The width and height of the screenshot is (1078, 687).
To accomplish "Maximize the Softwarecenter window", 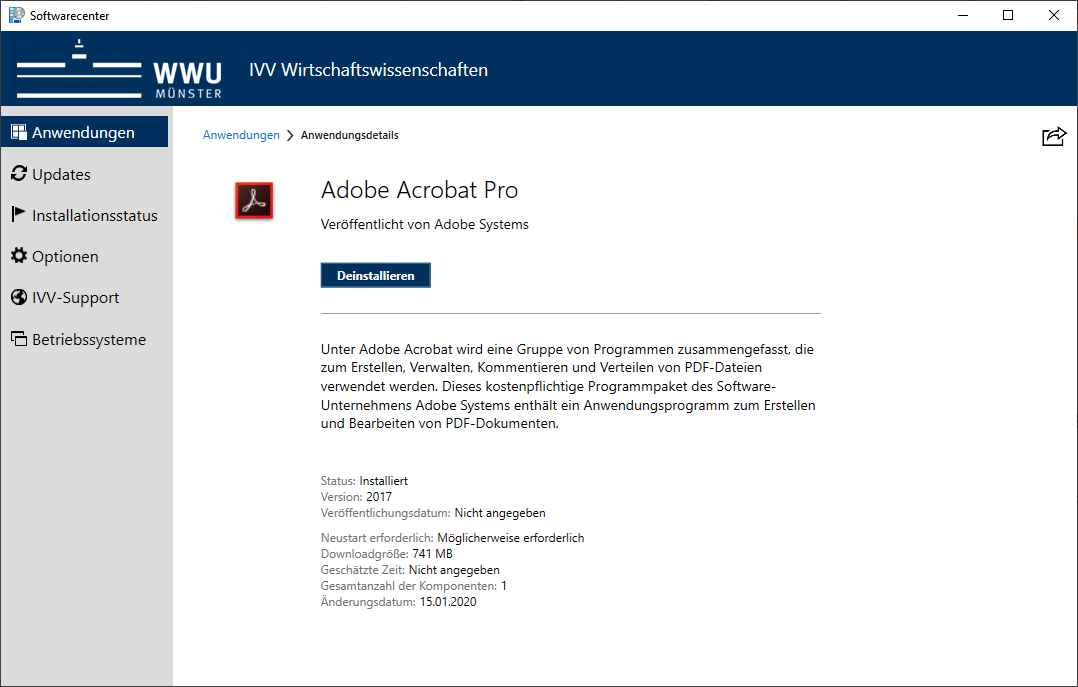I will click(x=1008, y=15).
